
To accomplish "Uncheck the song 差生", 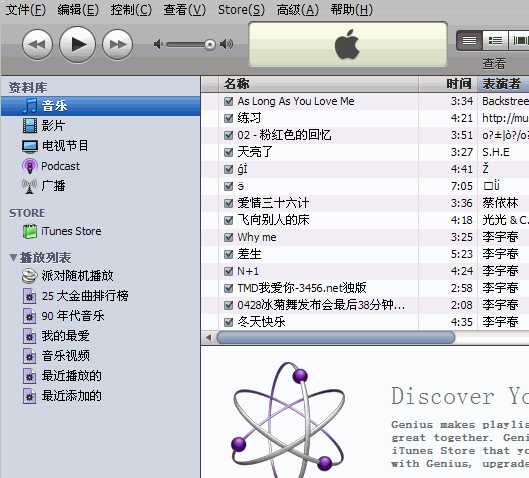I will (229, 254).
